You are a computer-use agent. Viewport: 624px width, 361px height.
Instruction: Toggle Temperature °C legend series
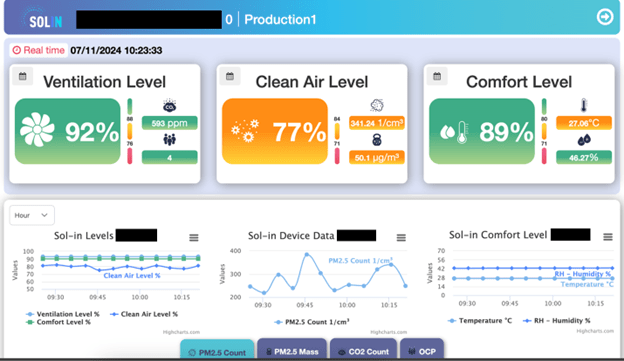pyautogui.click(x=480, y=320)
